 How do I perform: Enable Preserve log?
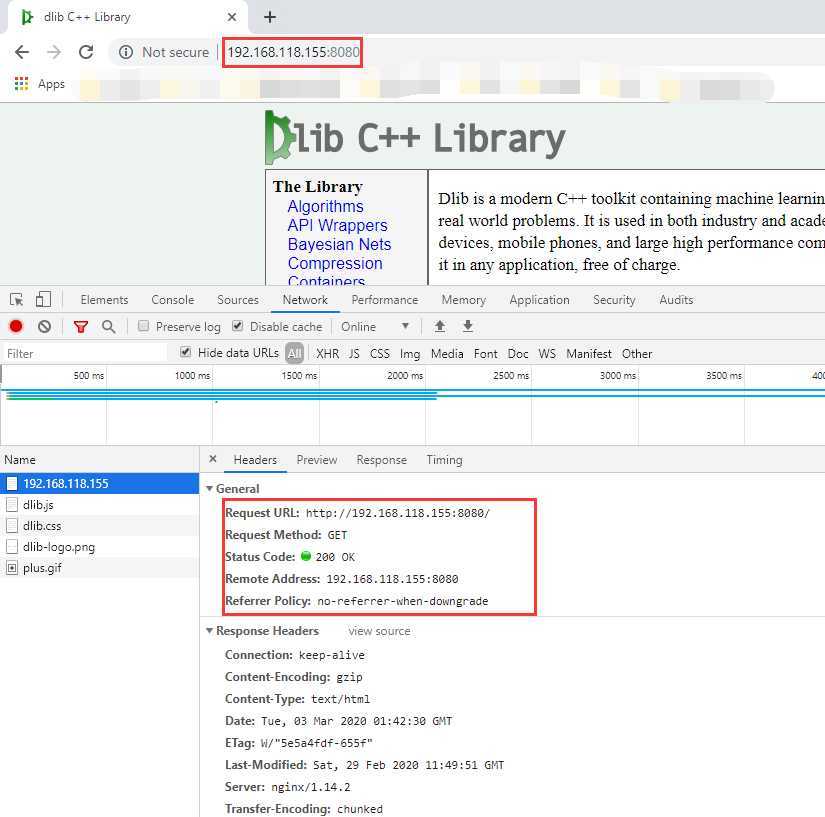(143, 326)
